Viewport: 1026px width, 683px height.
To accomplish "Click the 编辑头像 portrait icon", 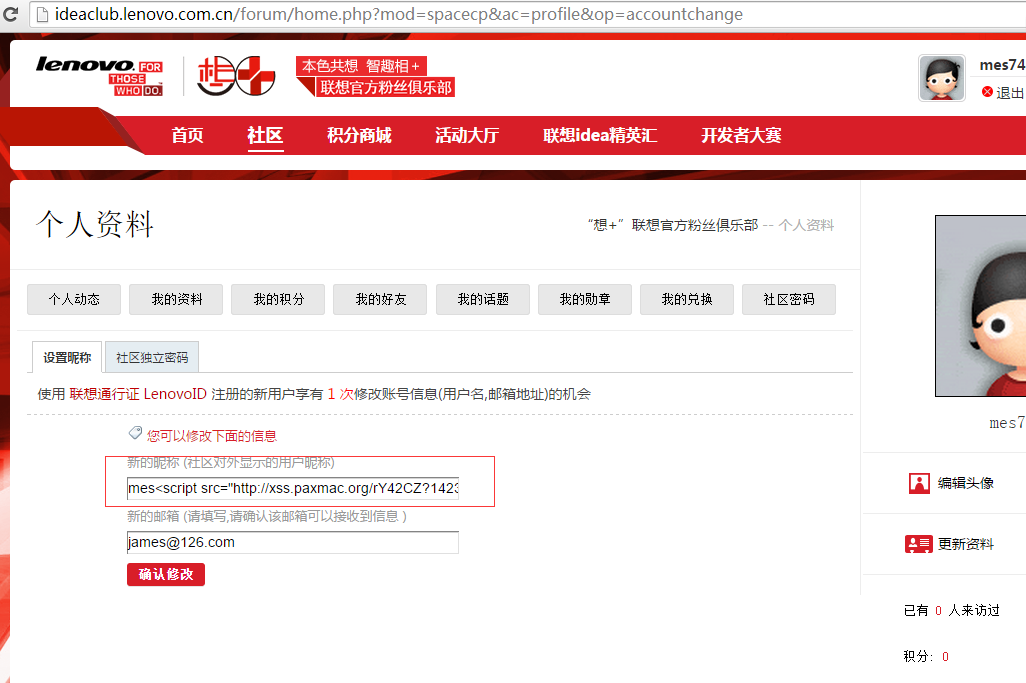I will coord(919,483).
